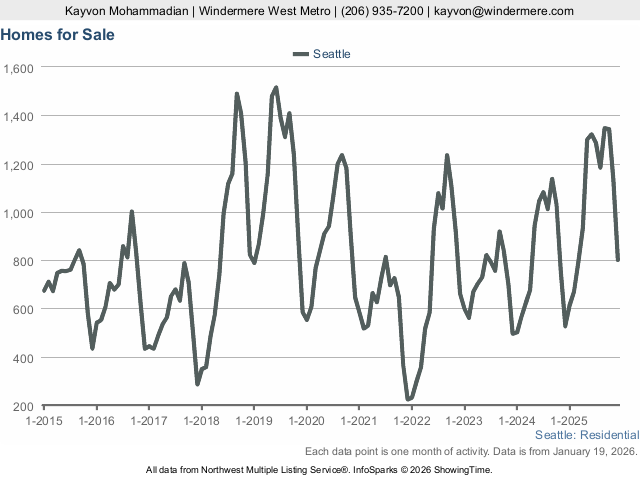Click the lowest trough near 1-2022
640x480 pixels.
coord(407,399)
